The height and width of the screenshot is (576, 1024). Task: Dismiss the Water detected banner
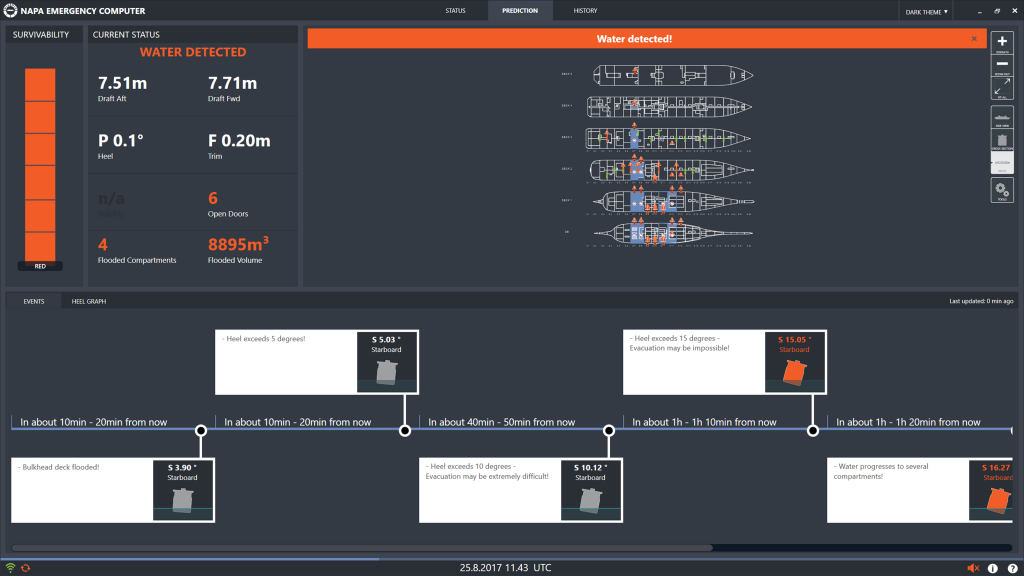974,39
